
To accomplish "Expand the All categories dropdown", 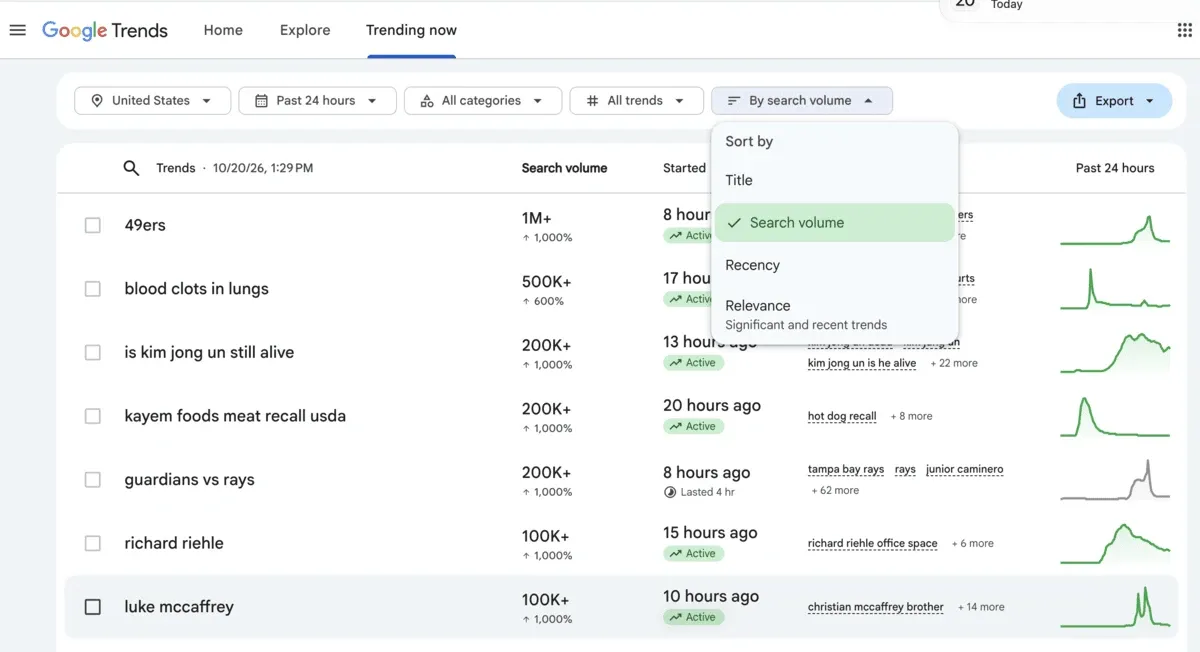I will pos(483,101).
